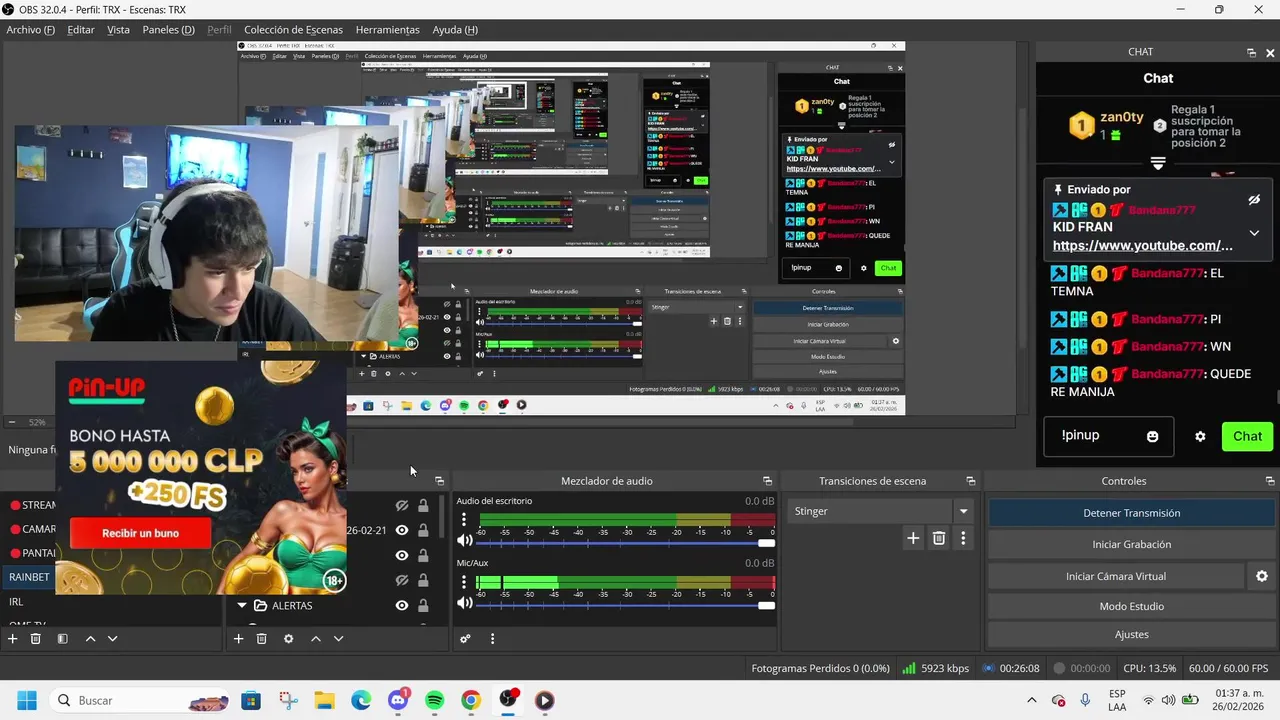Click the Windows taskbar search box
1280x720 pixels.
(140, 701)
